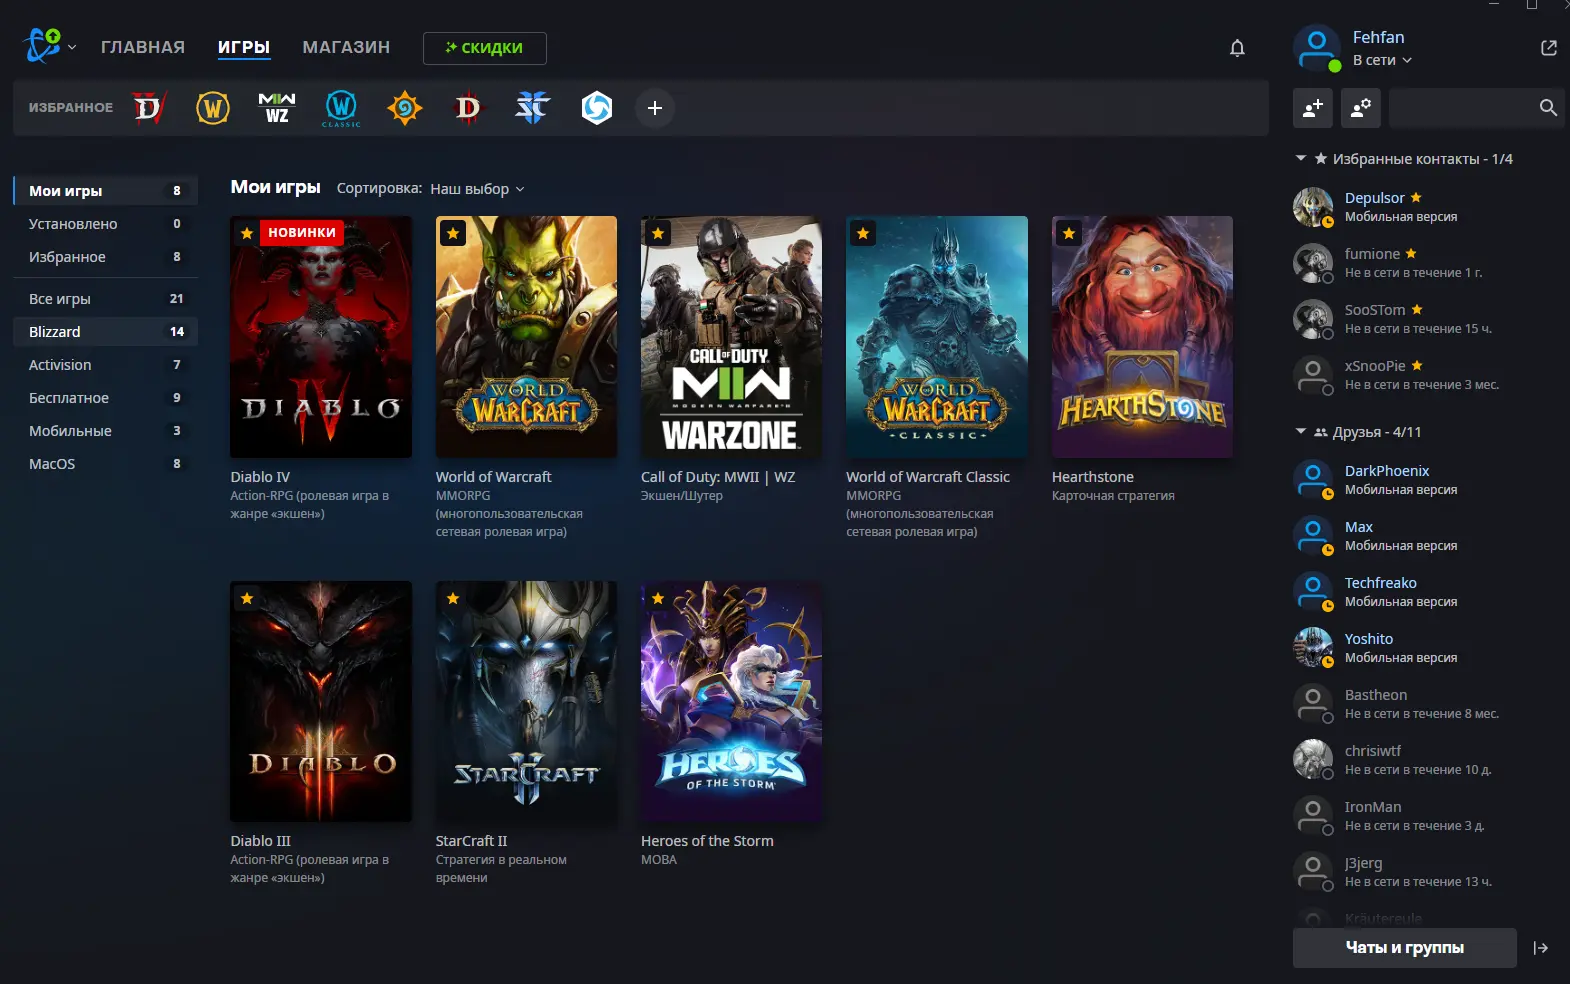The image size is (1570, 984).
Task: Select 'Мобильные' sidebar filter
Action: click(106, 431)
